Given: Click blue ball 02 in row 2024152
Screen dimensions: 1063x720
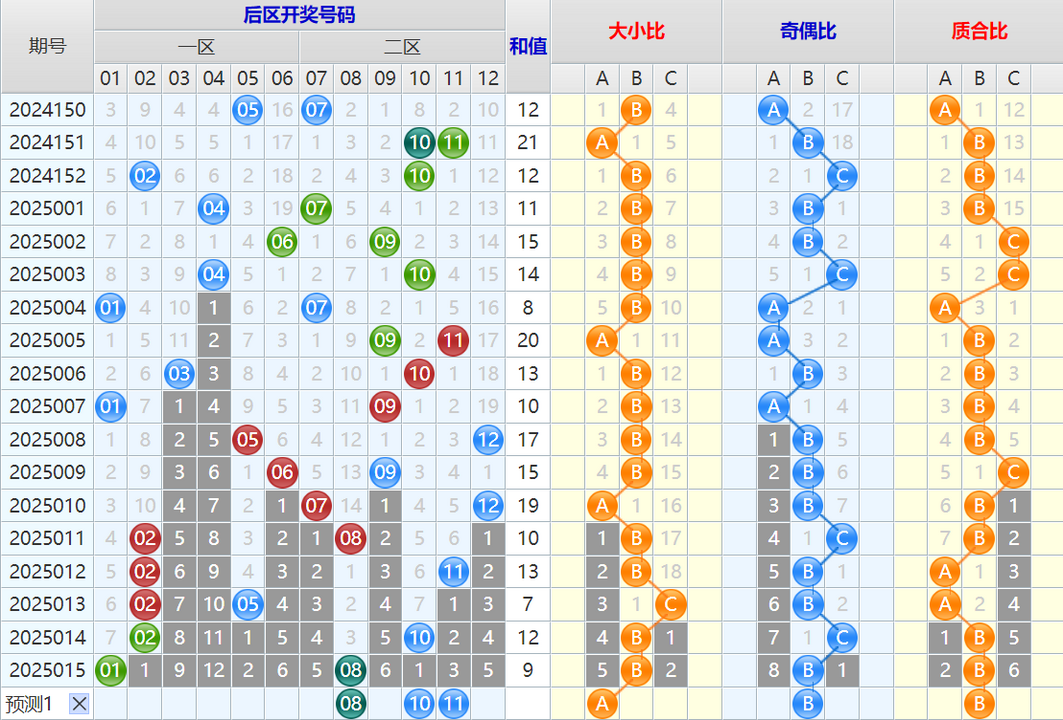Looking at the screenshot, I should click(x=145, y=176).
